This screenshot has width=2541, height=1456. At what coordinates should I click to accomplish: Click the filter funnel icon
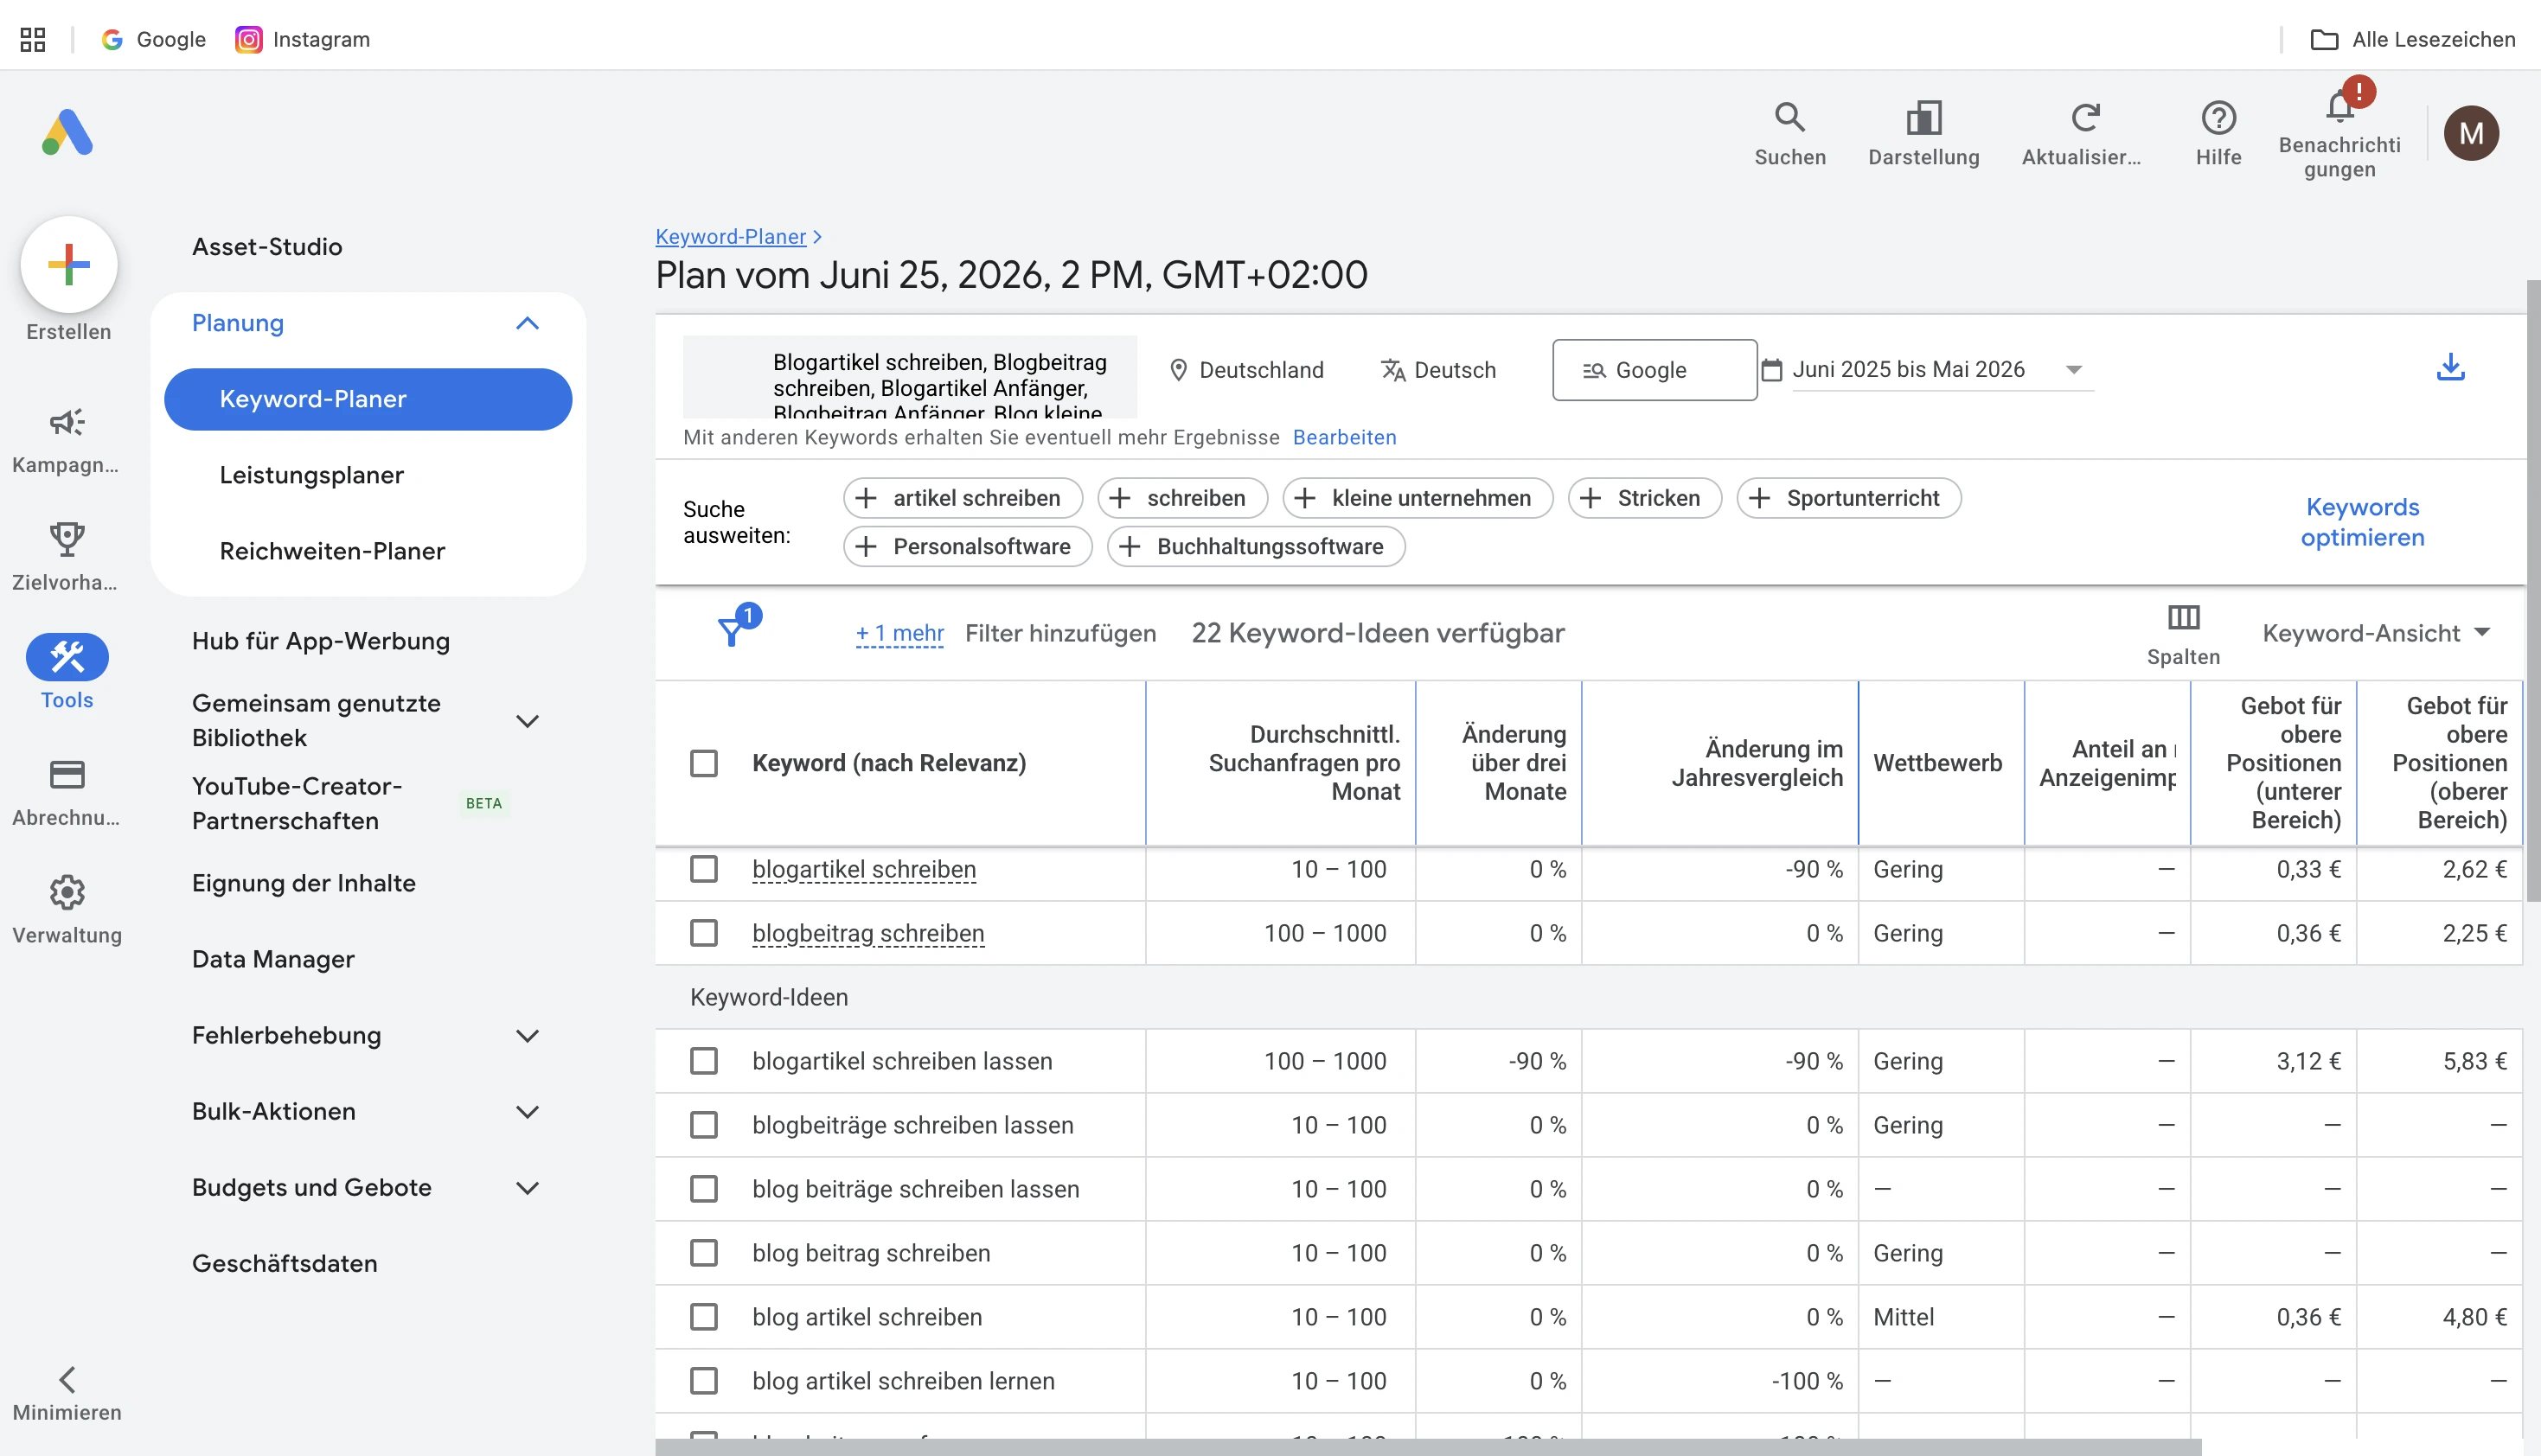(732, 631)
